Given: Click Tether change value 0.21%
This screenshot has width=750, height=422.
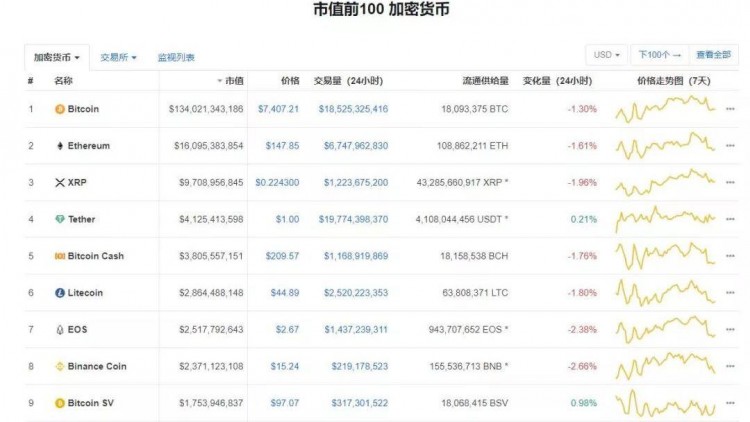Looking at the screenshot, I should point(584,219).
